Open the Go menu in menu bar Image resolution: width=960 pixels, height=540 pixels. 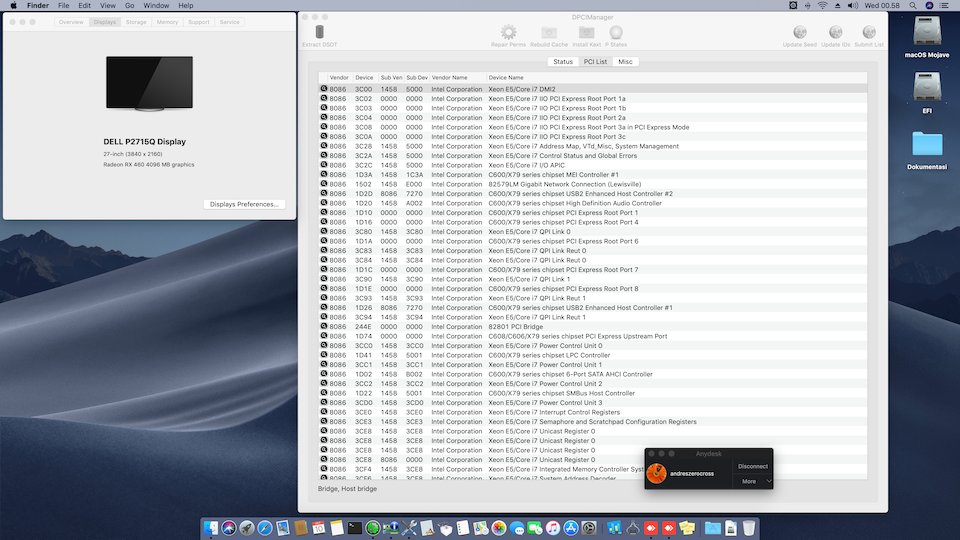click(129, 6)
